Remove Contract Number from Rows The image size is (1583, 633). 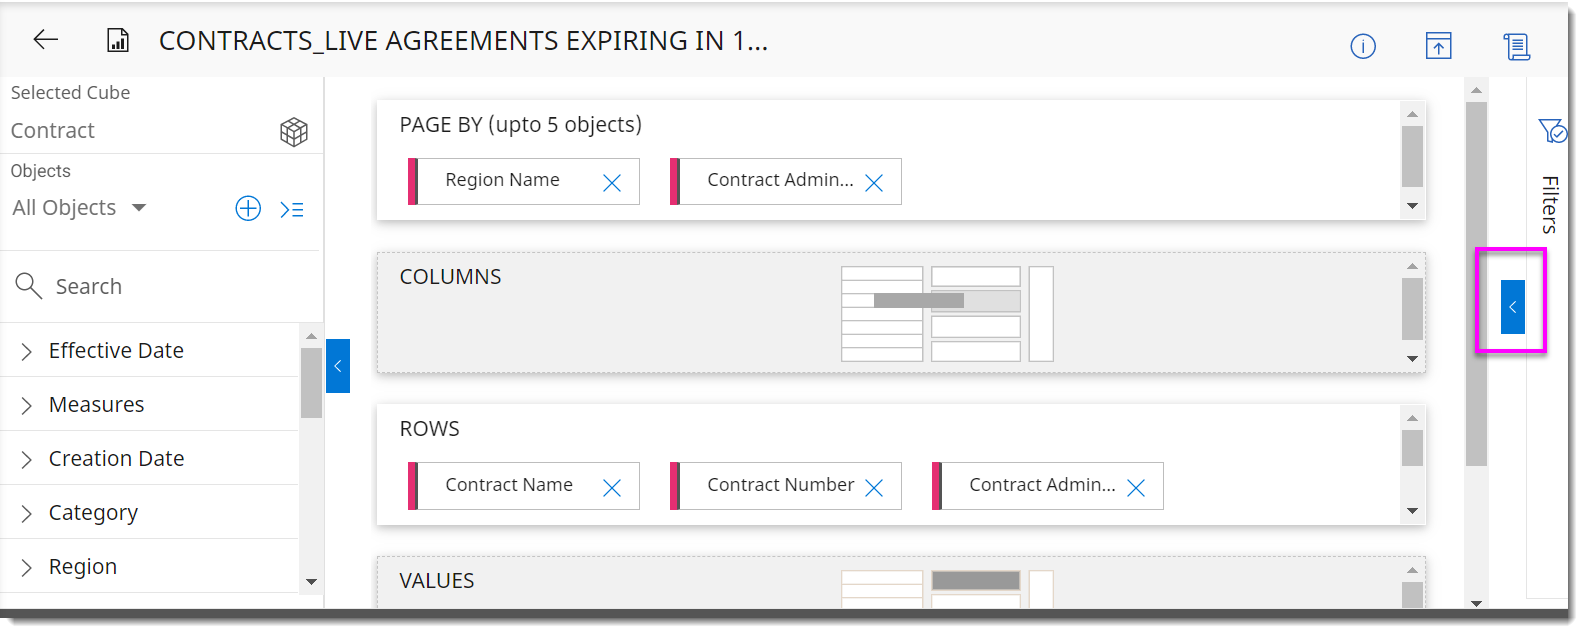click(x=874, y=488)
